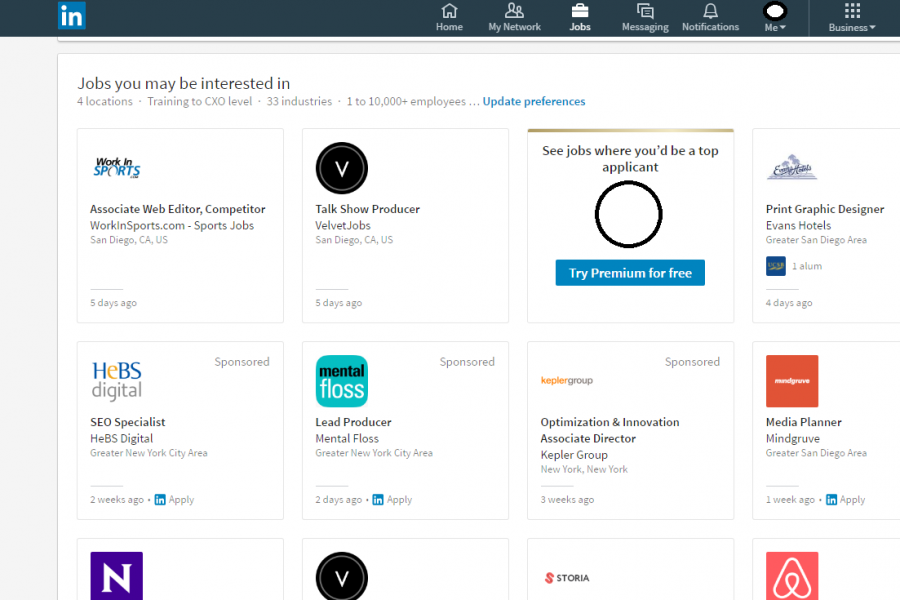The image size is (900, 600).
Task: Click the Sponsored label on Mental Floss card
Action: pyautogui.click(x=467, y=362)
